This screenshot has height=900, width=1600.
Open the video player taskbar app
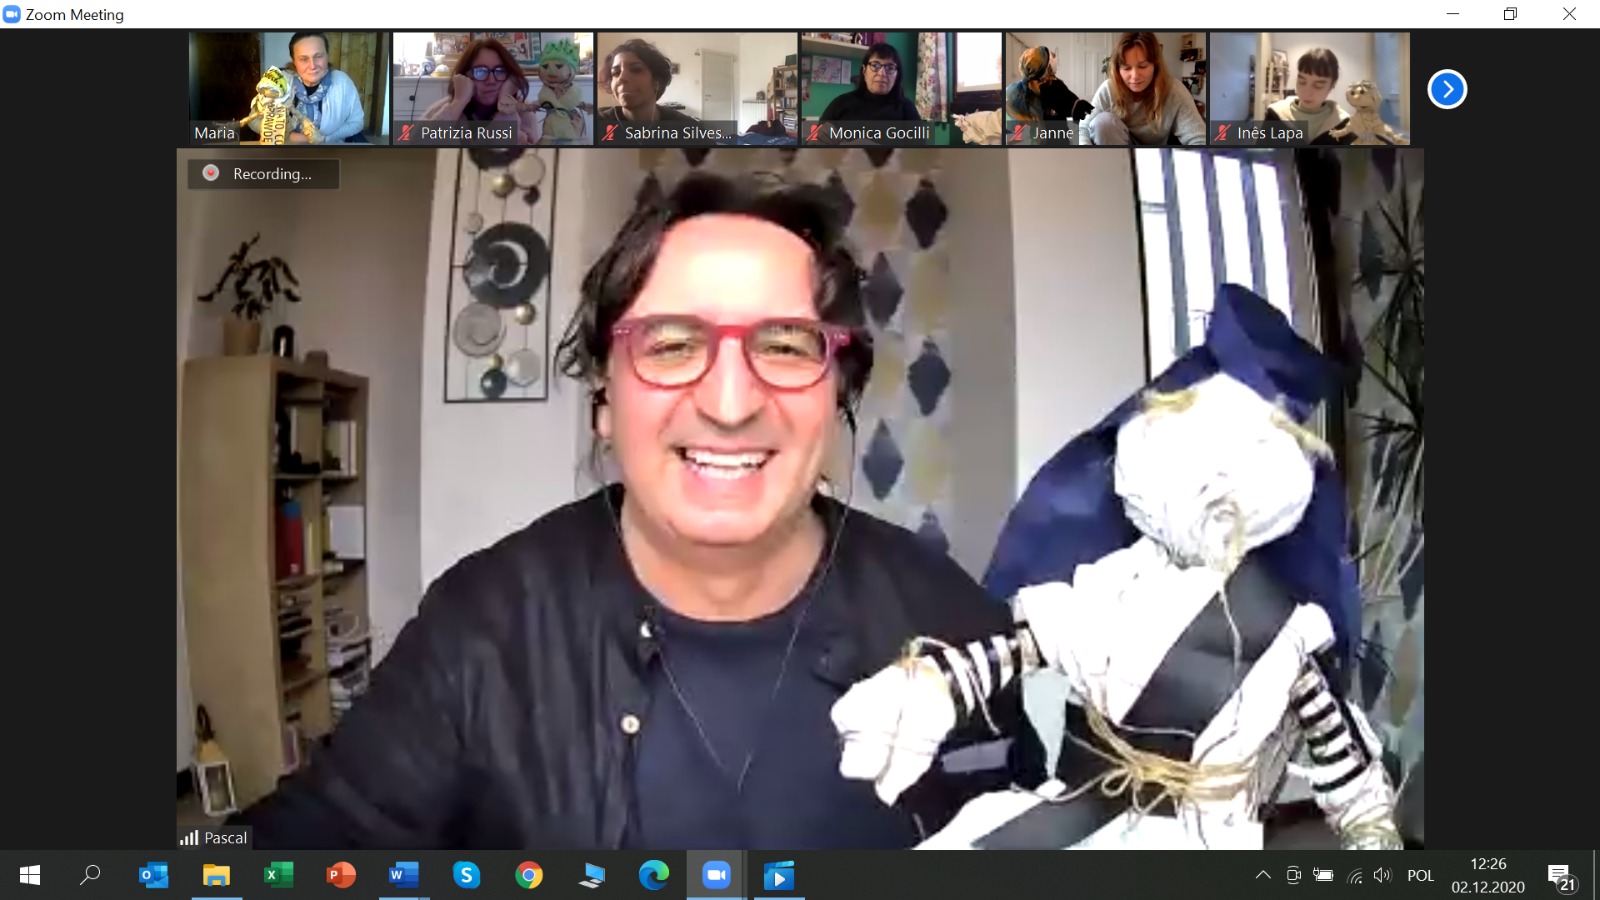click(779, 876)
